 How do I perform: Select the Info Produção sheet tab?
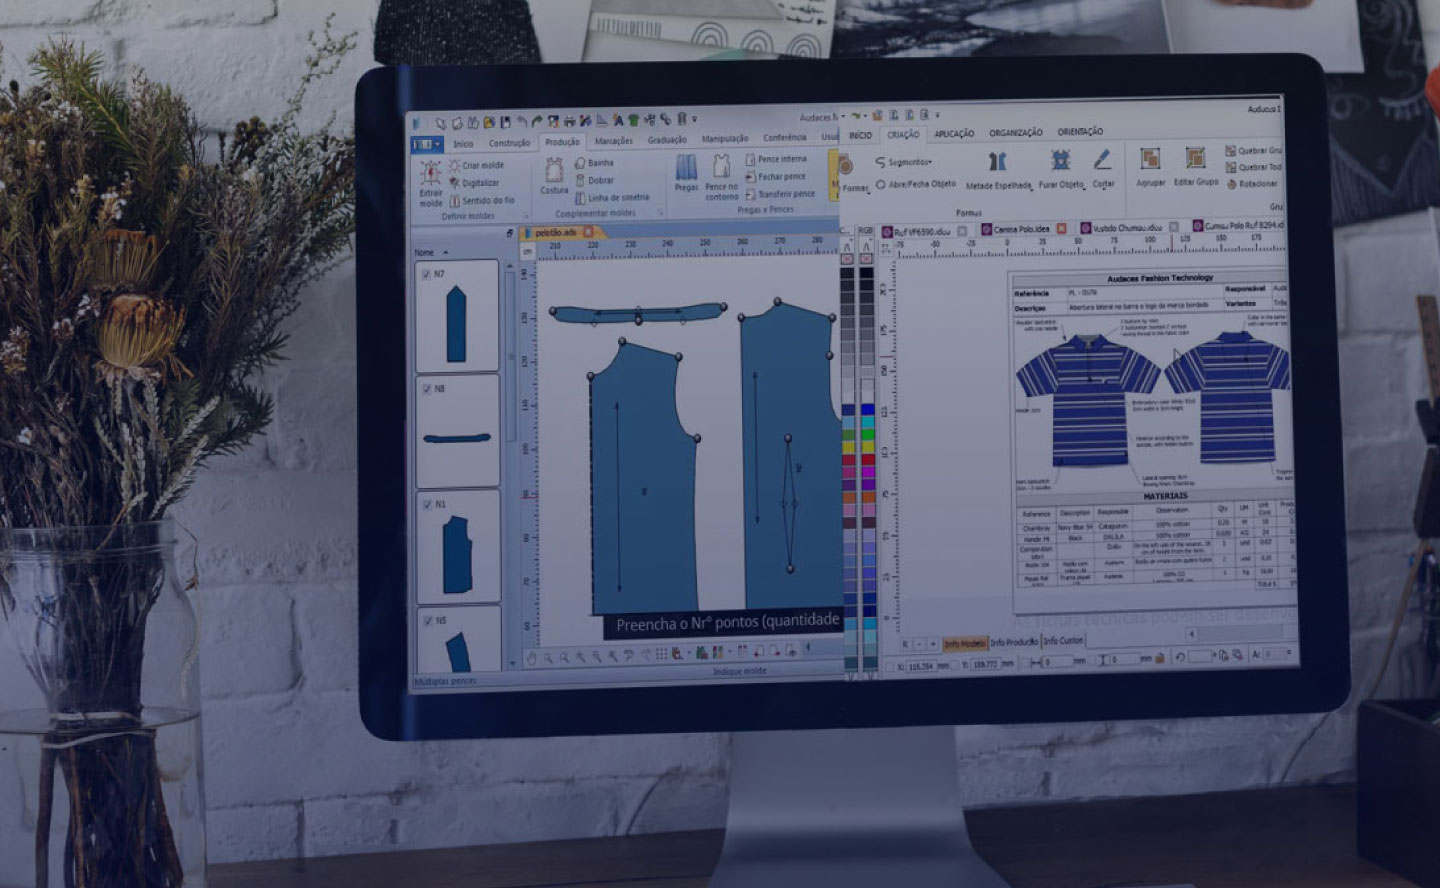click(x=1014, y=642)
